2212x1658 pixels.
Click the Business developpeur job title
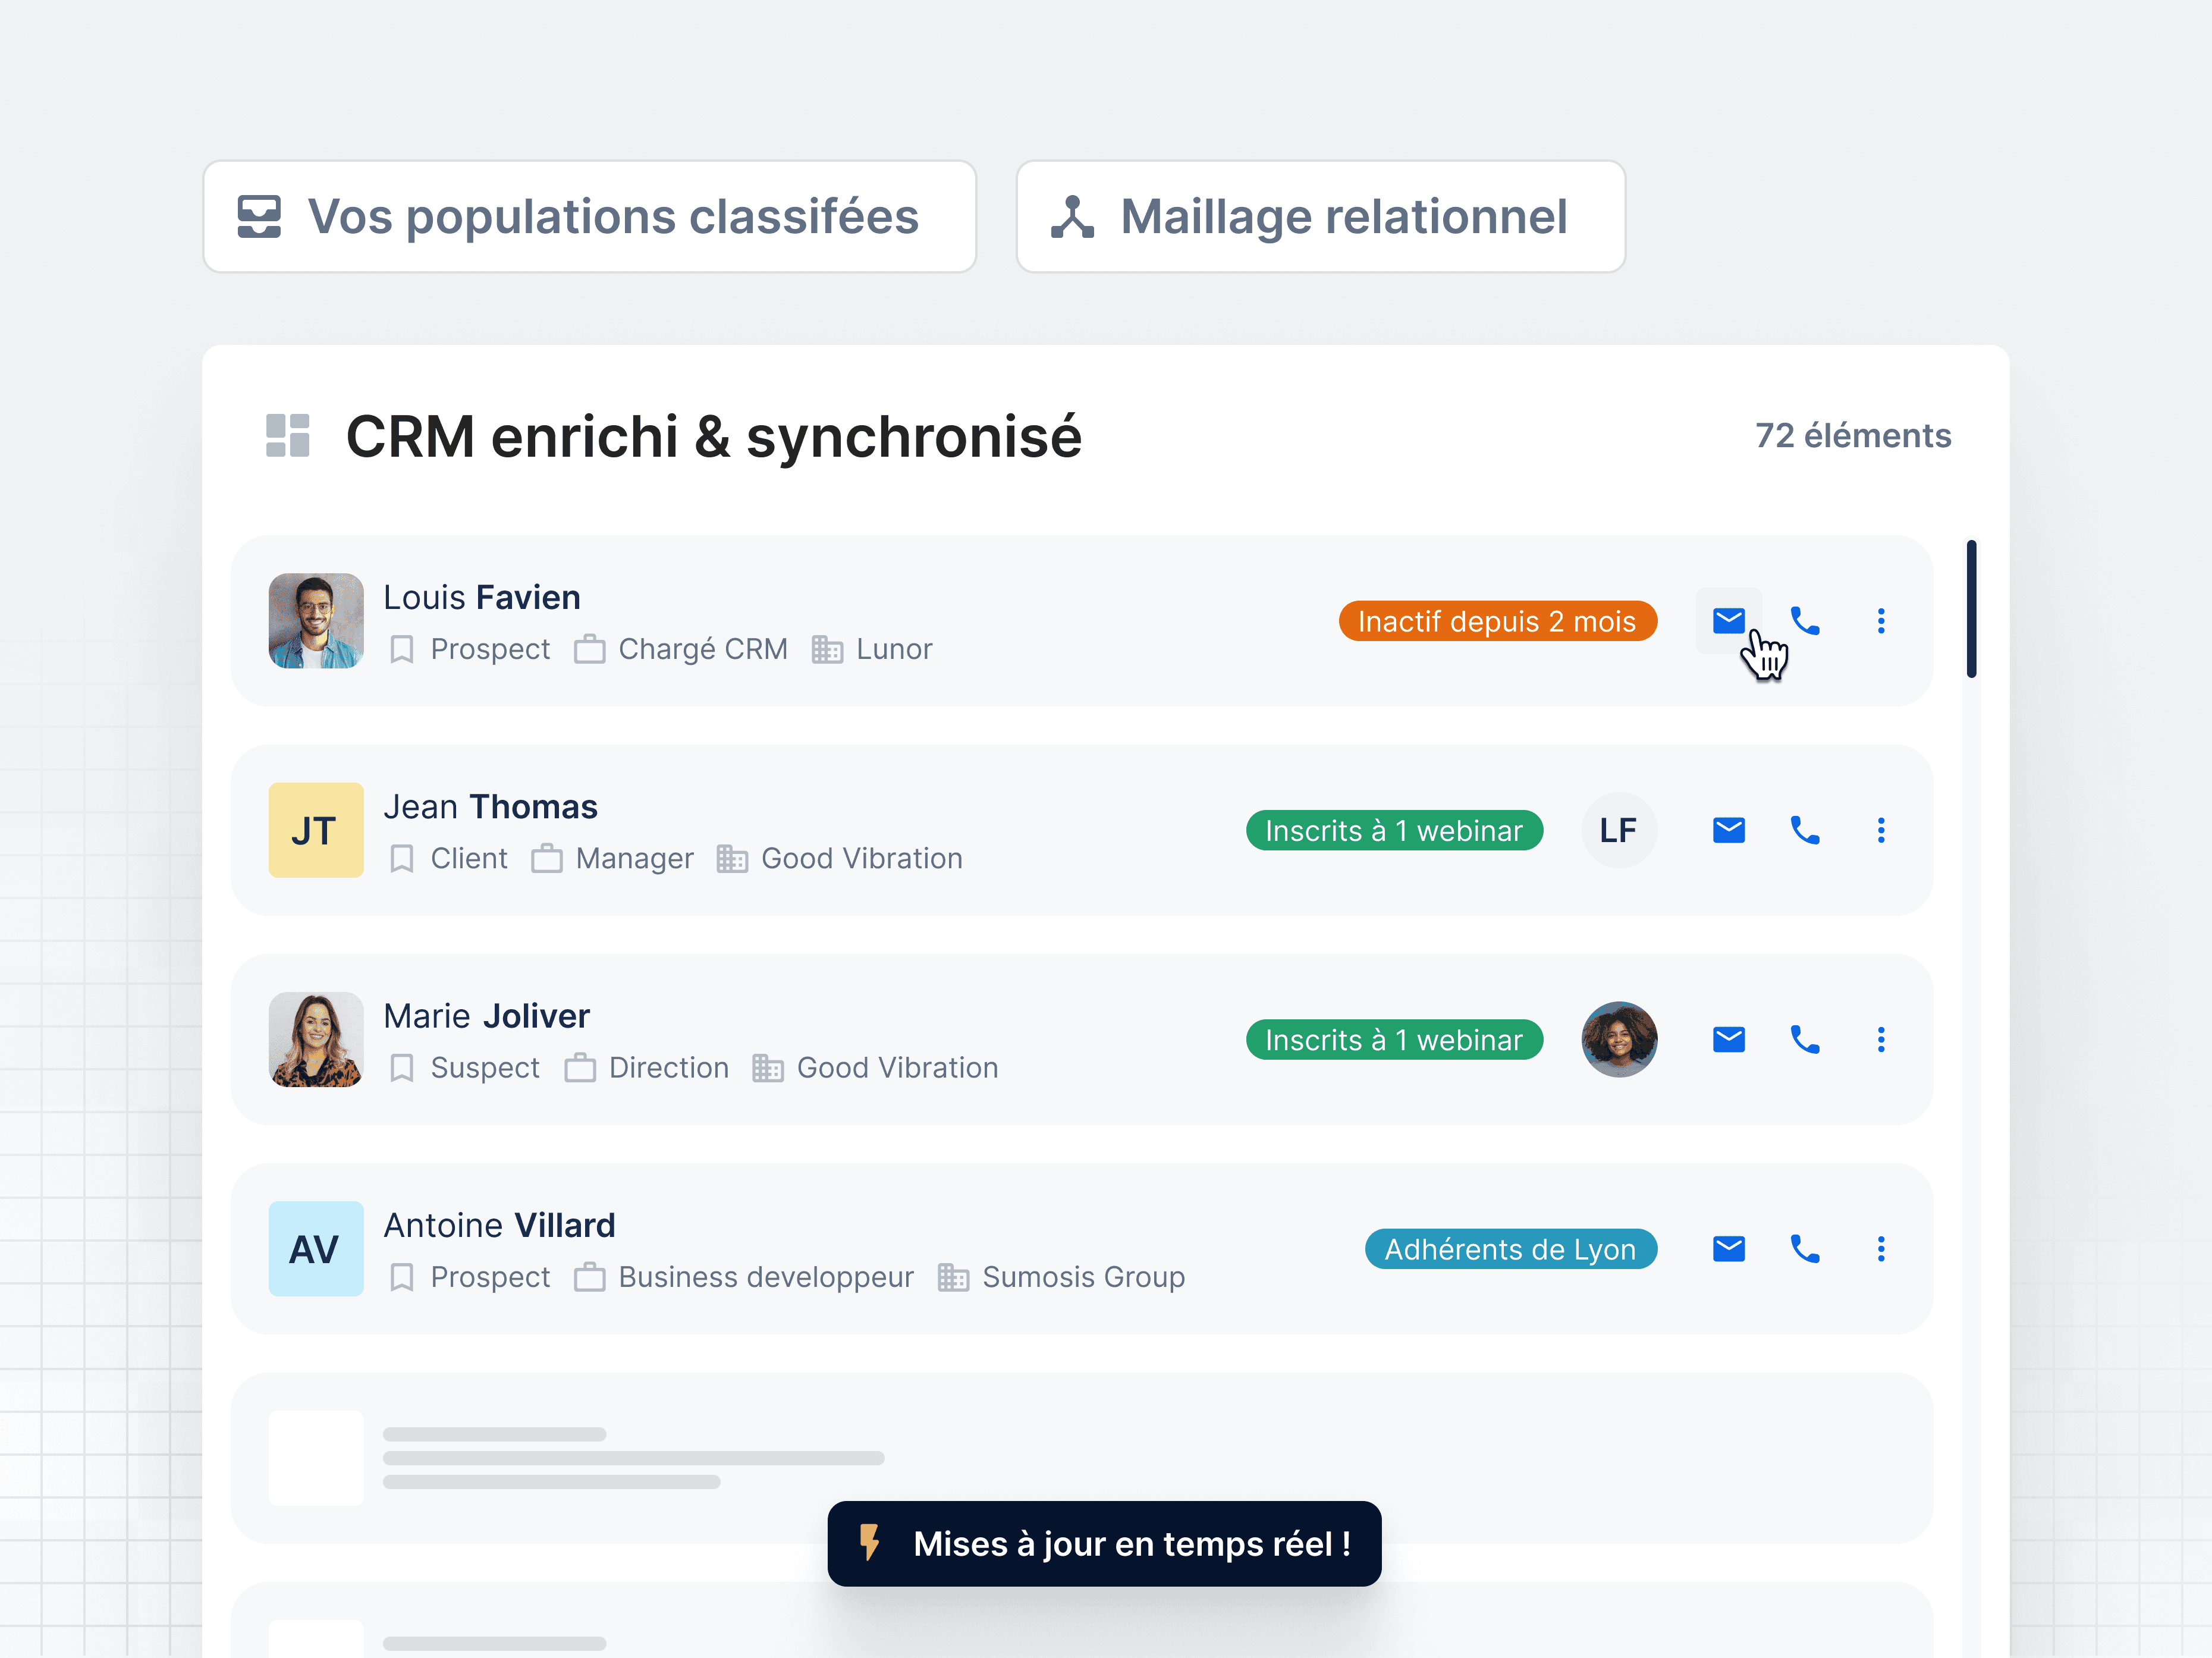pos(766,1276)
